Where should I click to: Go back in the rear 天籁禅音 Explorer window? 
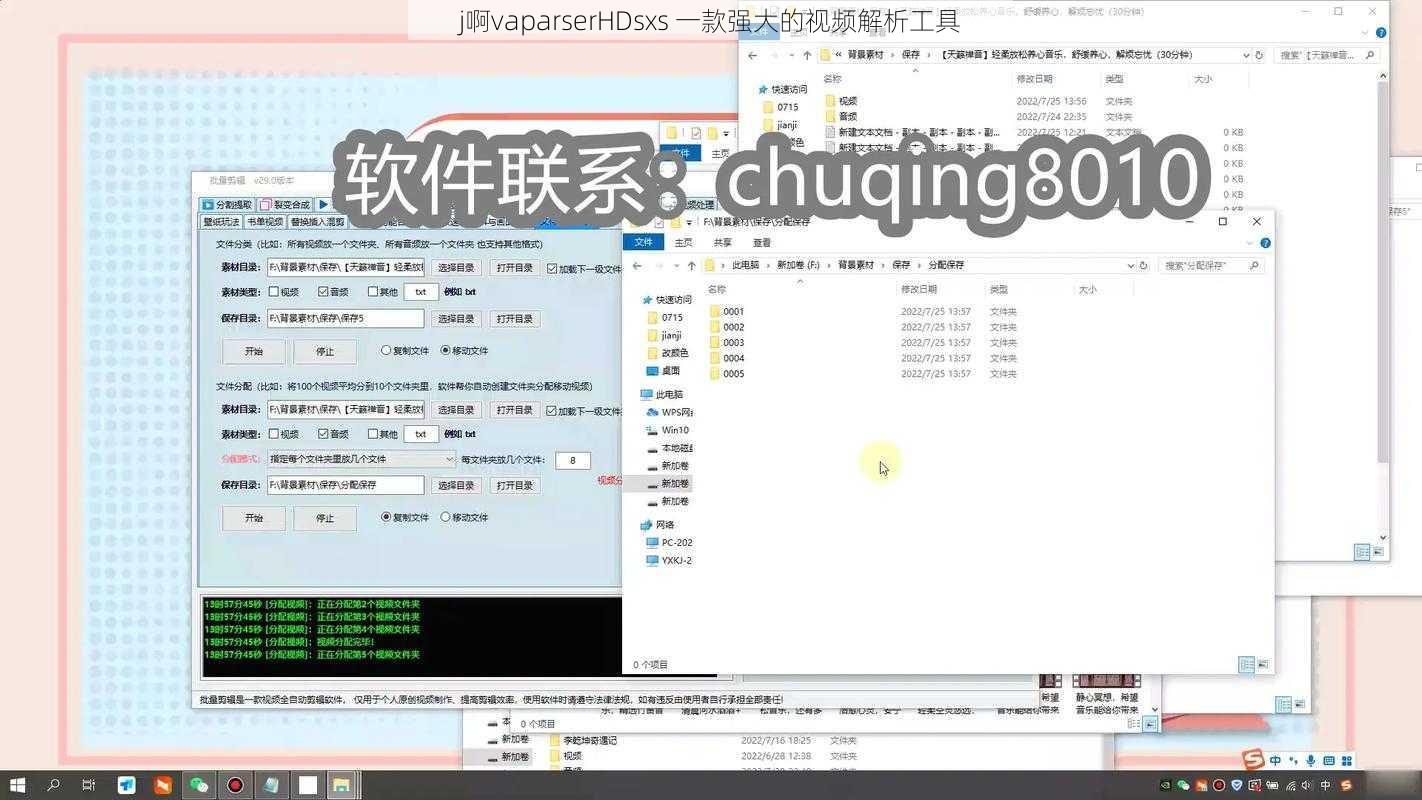[753, 55]
